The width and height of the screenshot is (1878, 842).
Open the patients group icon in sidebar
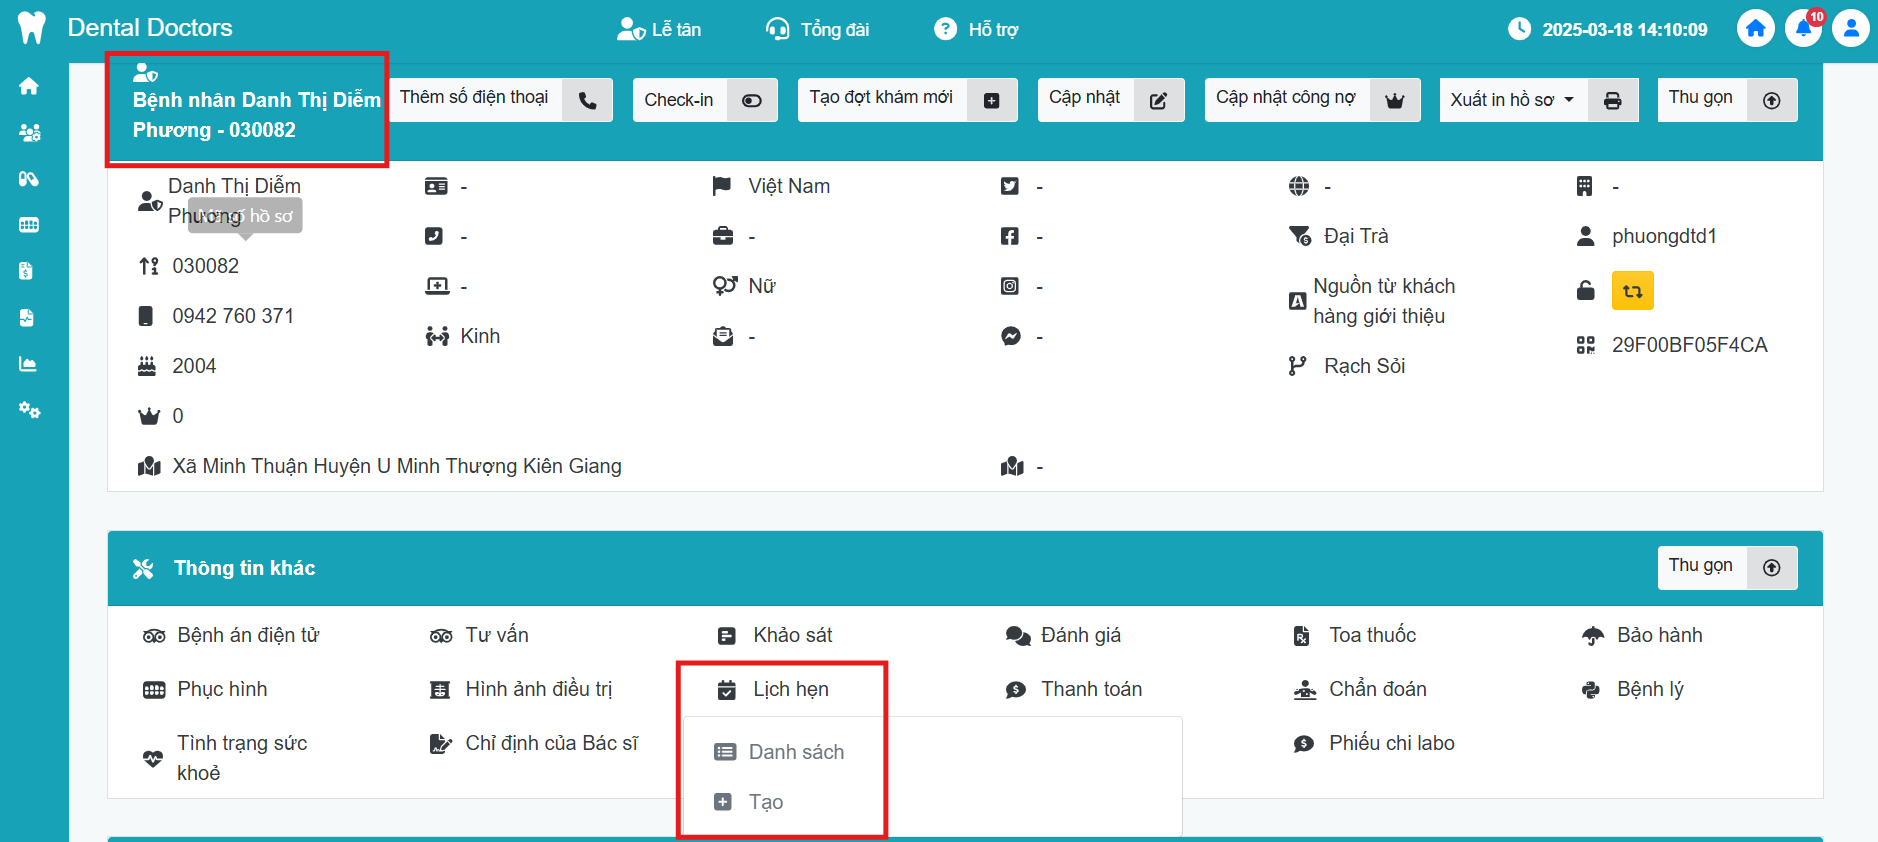[x=29, y=132]
